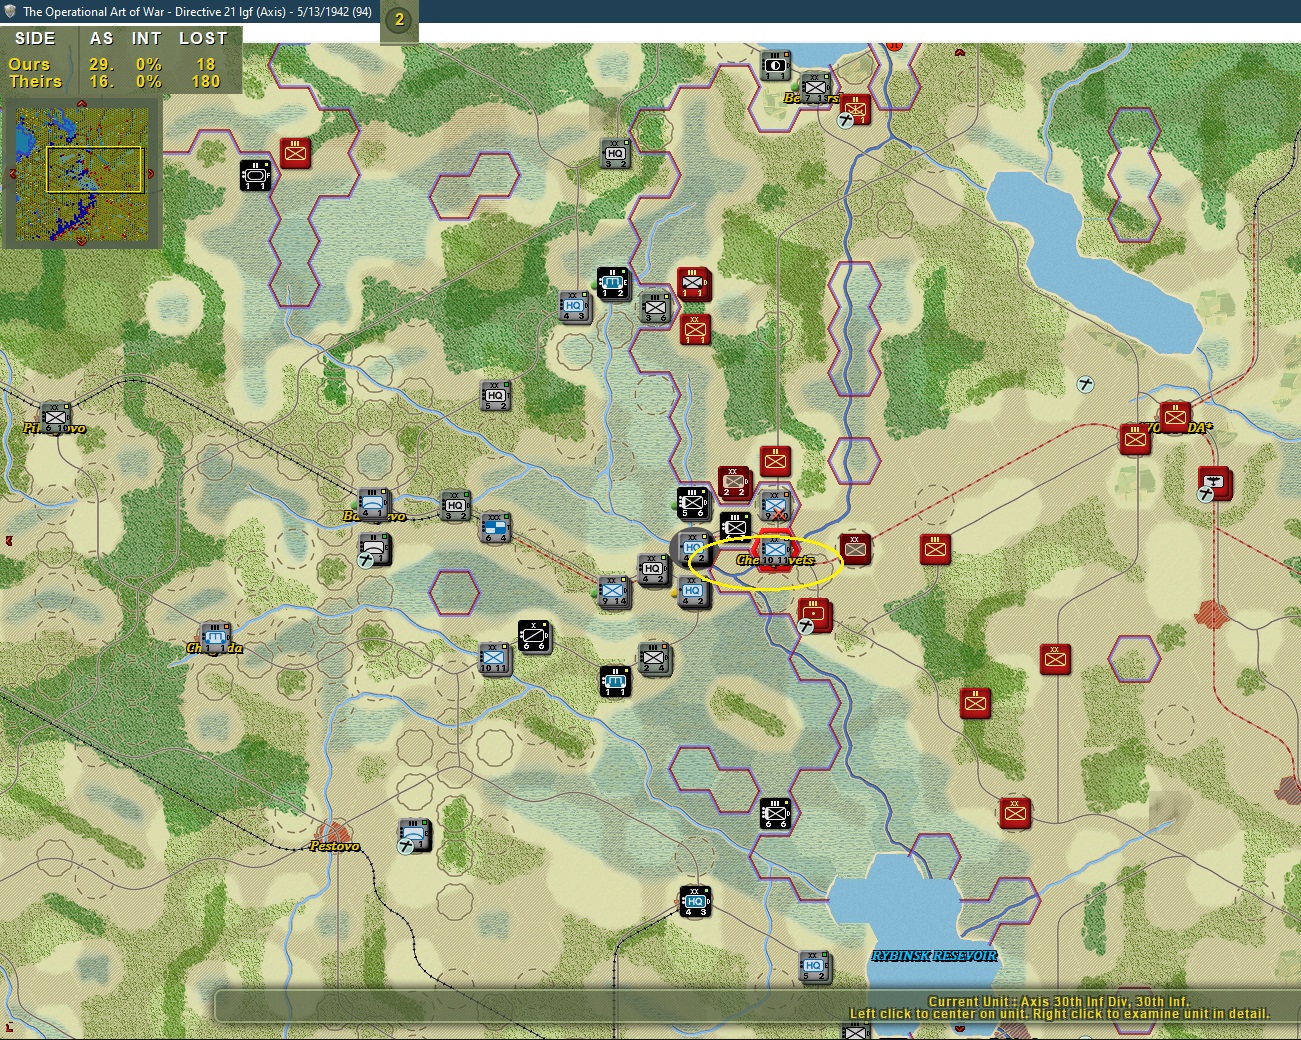Select the grey infantry regiment 3-6
The image size is (1301, 1040).
pos(655,307)
